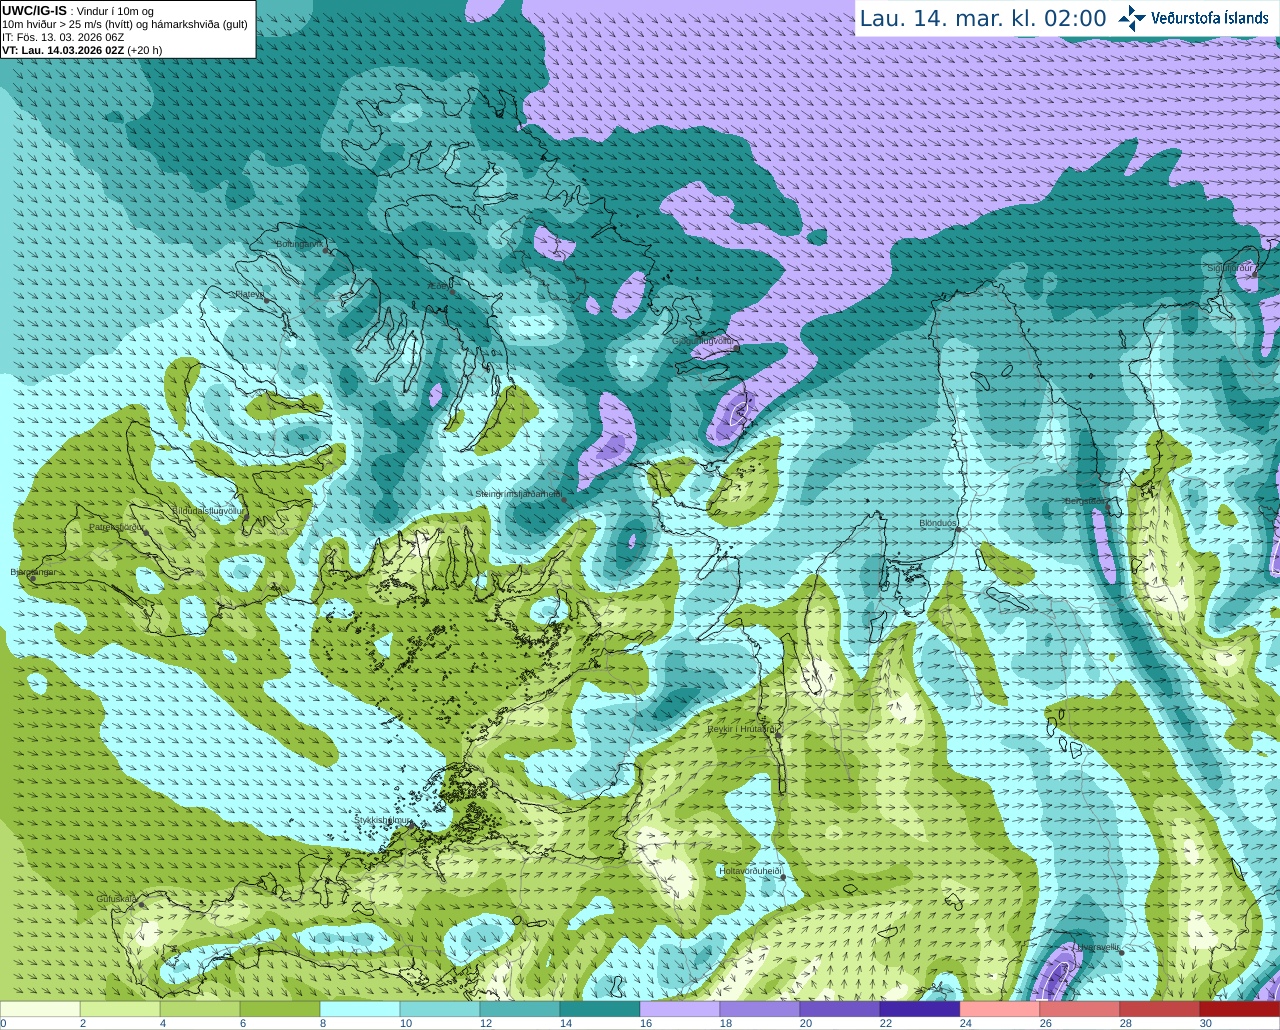1280x1030 pixels.
Task: Pick the 14–16 m/s dark teal legend swatch
Action: [x=600, y=1009]
